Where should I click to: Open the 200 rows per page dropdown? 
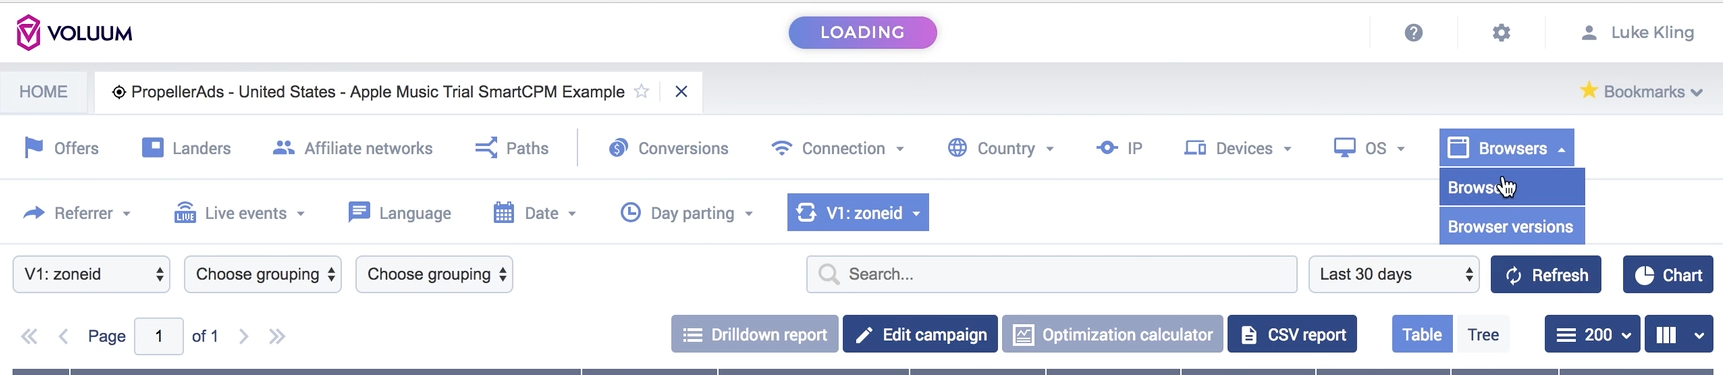(1592, 335)
